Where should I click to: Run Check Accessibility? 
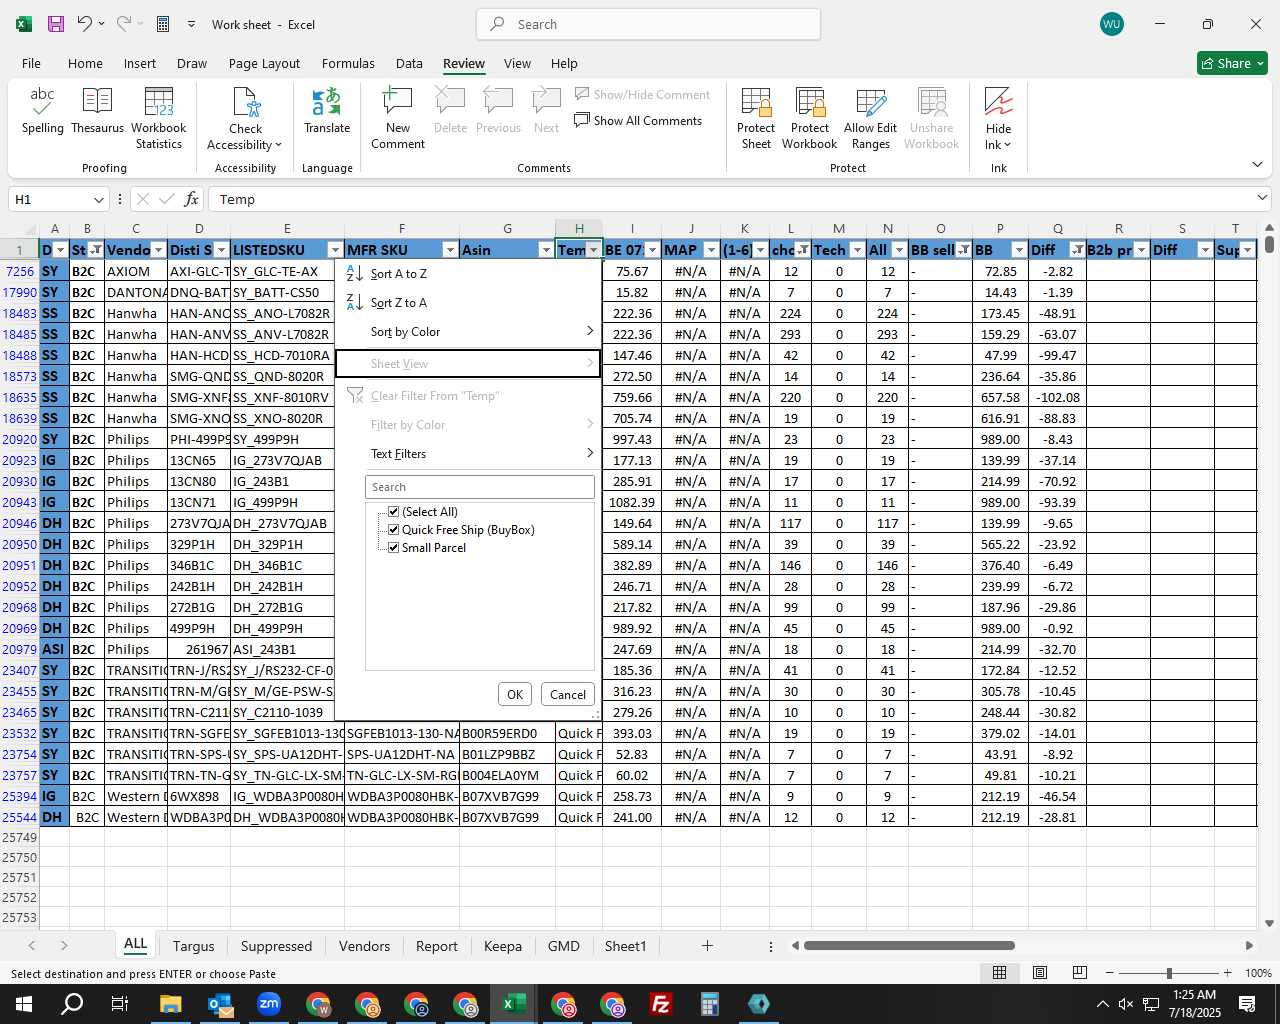point(245,119)
